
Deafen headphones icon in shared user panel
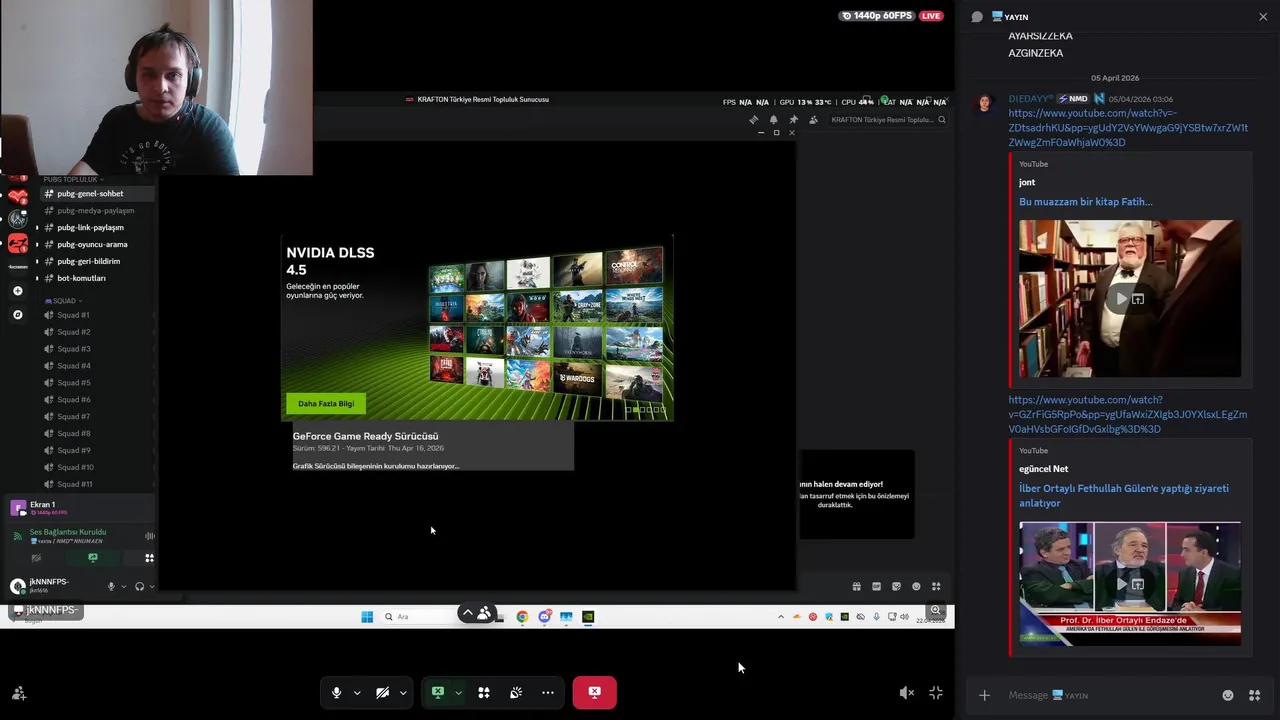click(x=140, y=586)
